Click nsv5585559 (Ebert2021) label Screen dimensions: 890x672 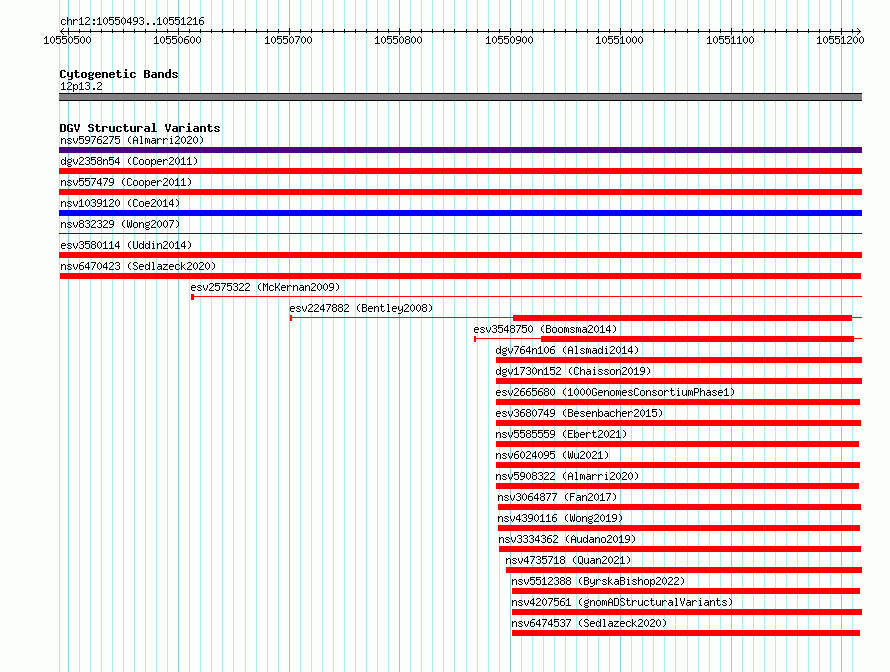point(561,434)
